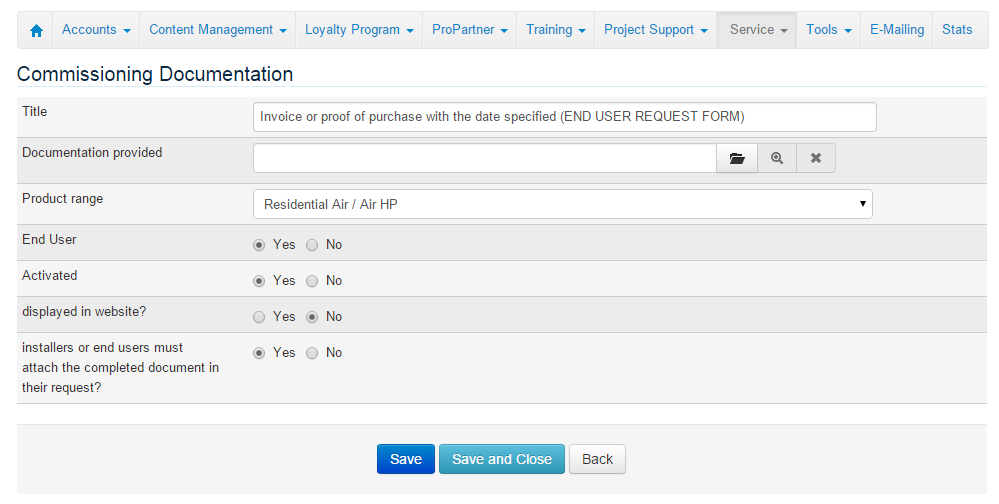This screenshot has height=504, width=999.
Task: Click the Back button
Action: [x=597, y=459]
